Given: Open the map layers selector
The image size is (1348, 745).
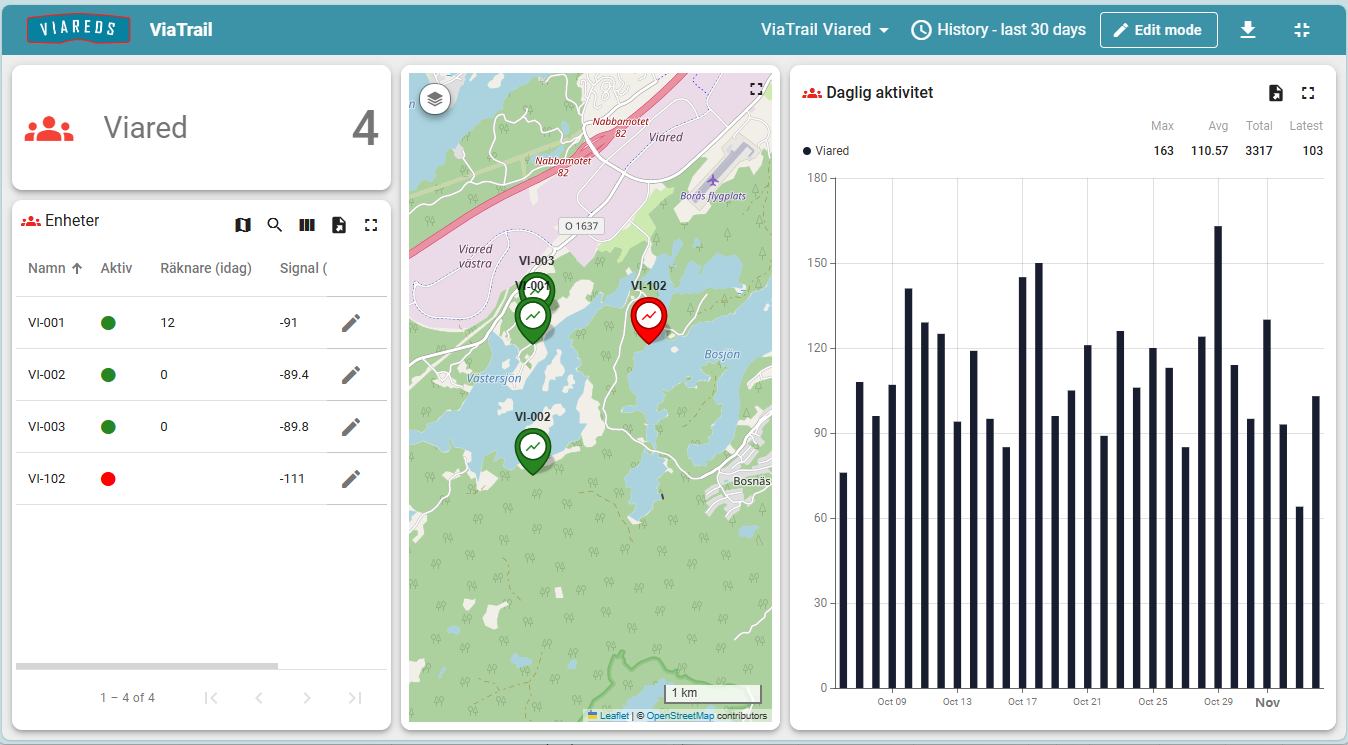Looking at the screenshot, I should pyautogui.click(x=435, y=99).
